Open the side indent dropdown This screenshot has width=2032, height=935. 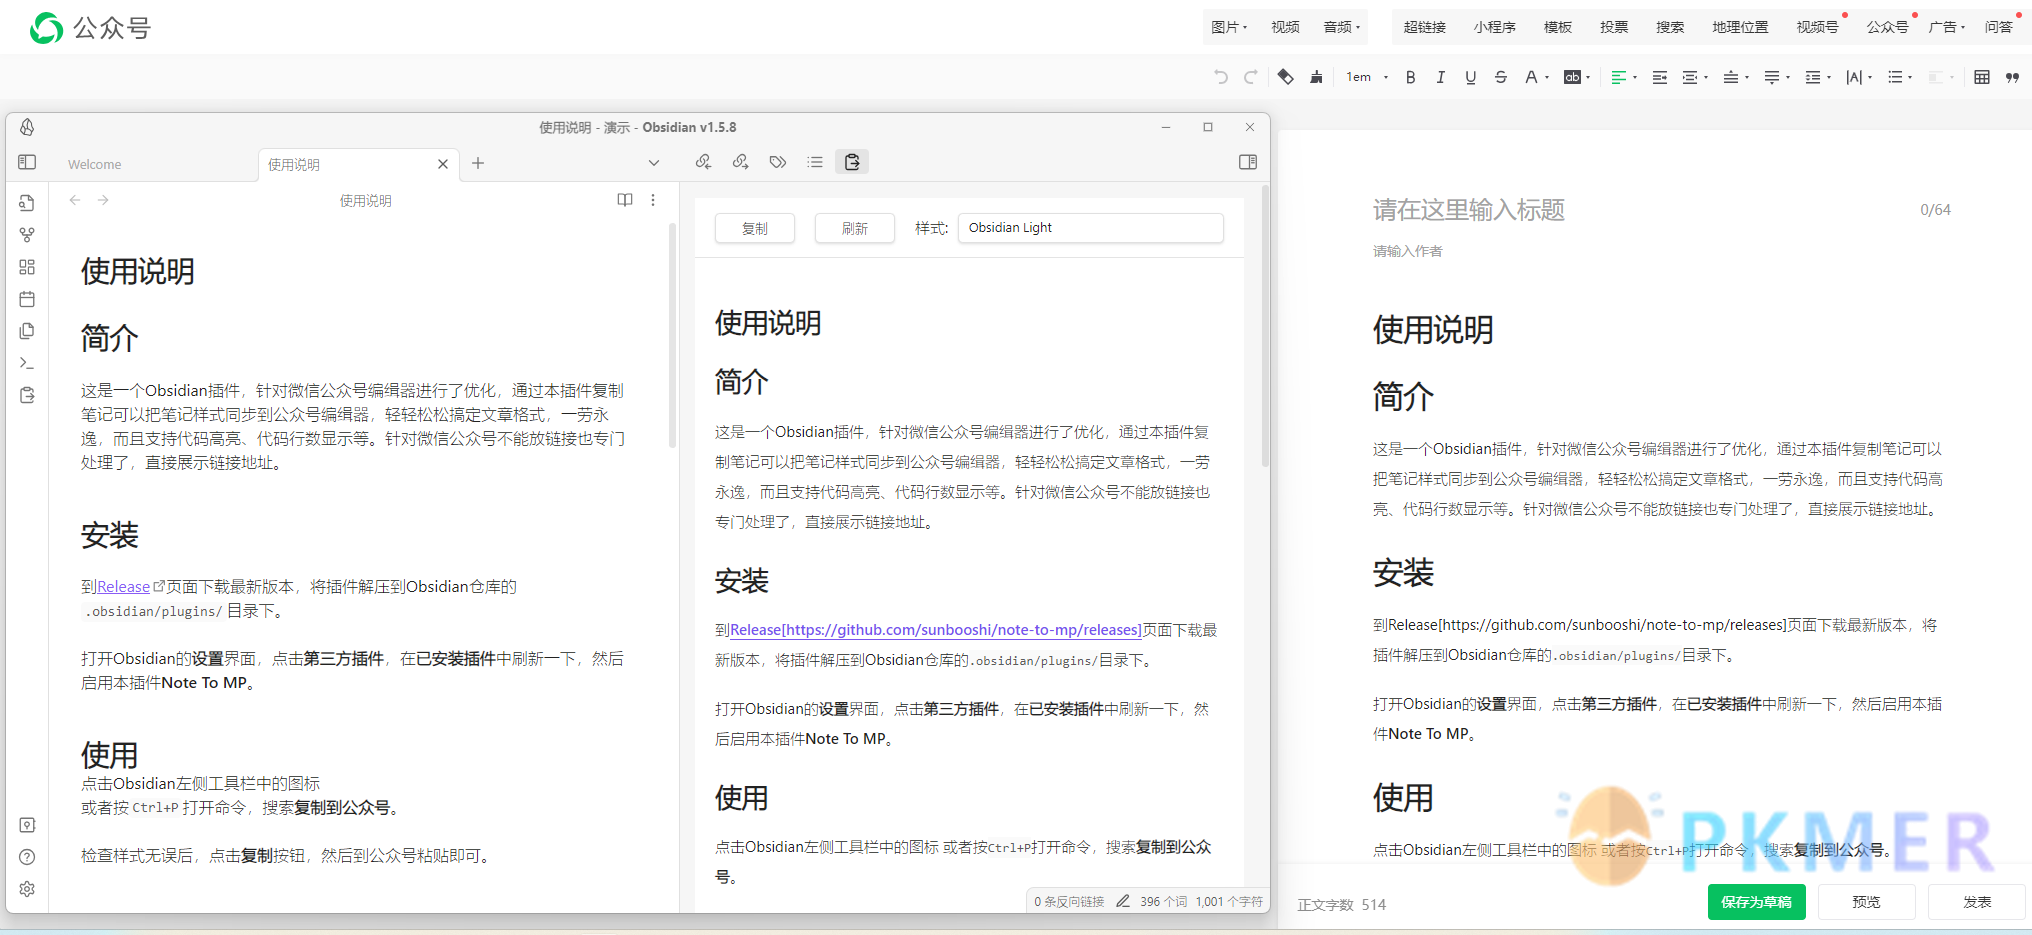pyautogui.click(x=1695, y=77)
